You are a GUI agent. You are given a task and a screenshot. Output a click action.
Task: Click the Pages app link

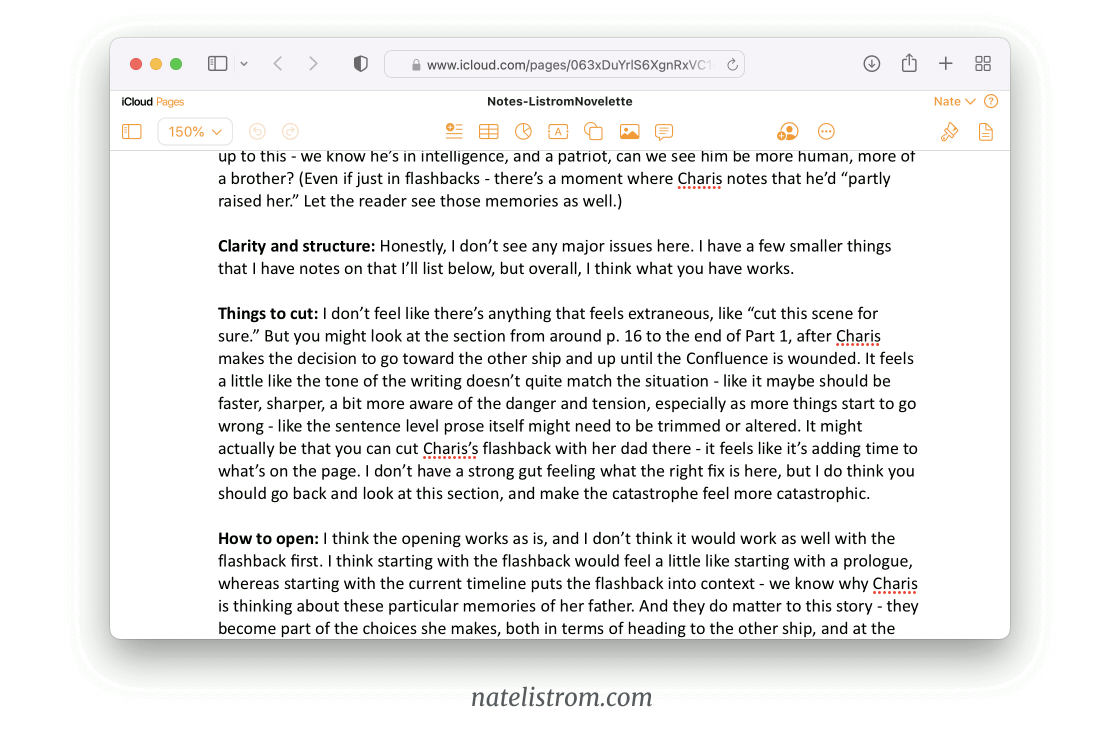(170, 101)
